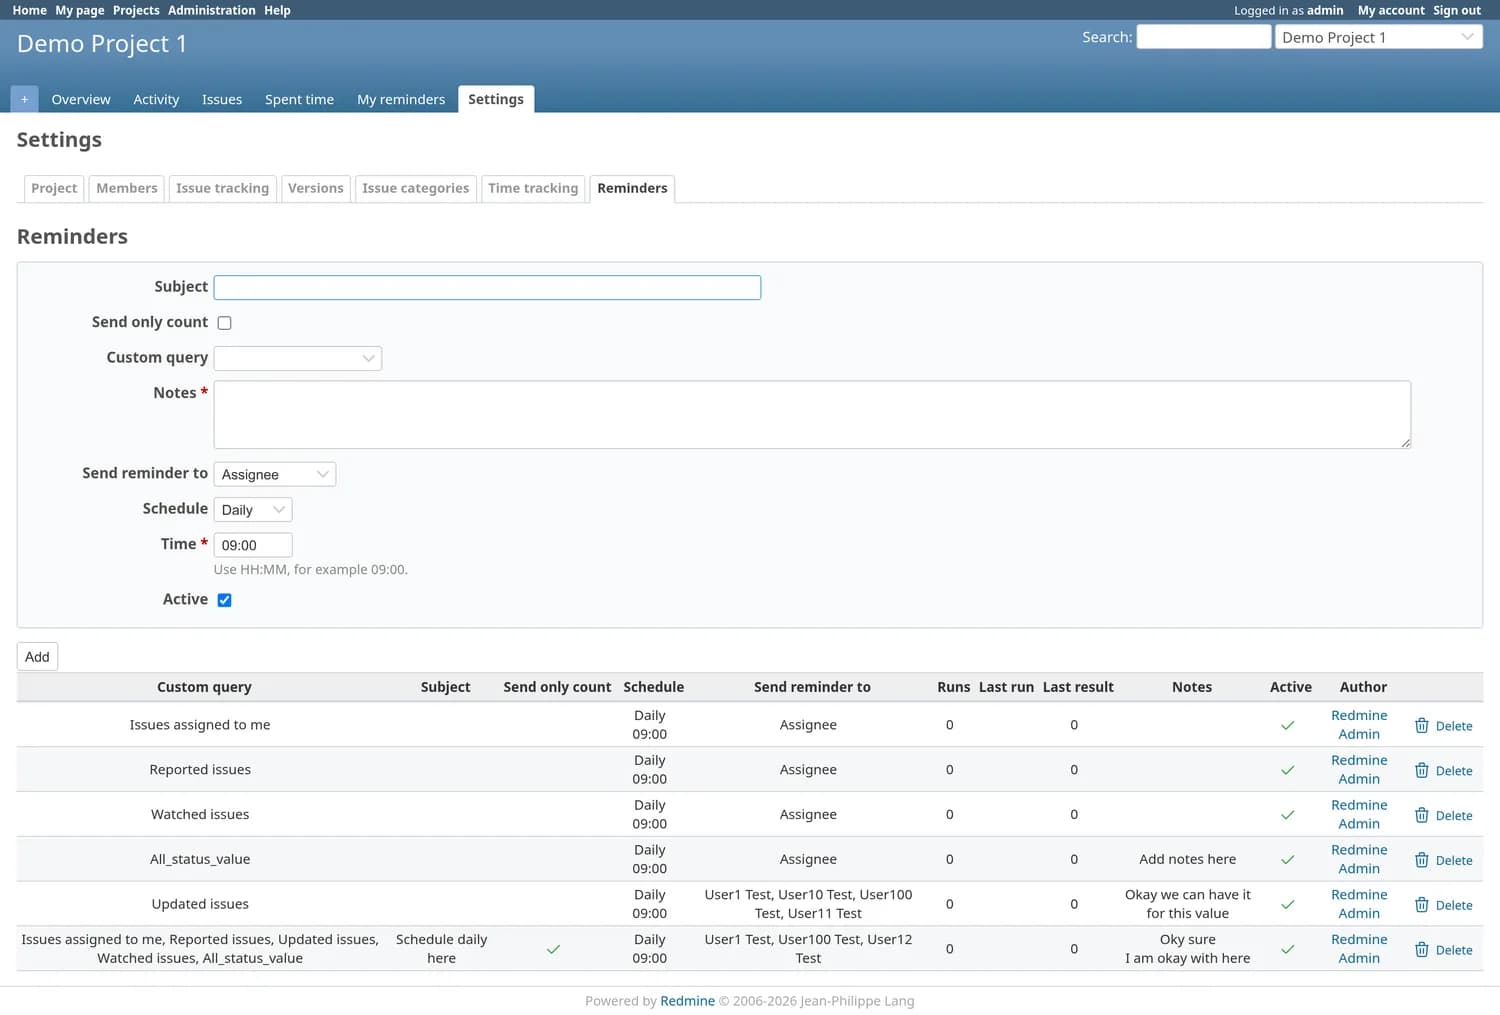Open the Help link
Image resolution: width=1500 pixels, height=1015 pixels.
[x=277, y=10]
